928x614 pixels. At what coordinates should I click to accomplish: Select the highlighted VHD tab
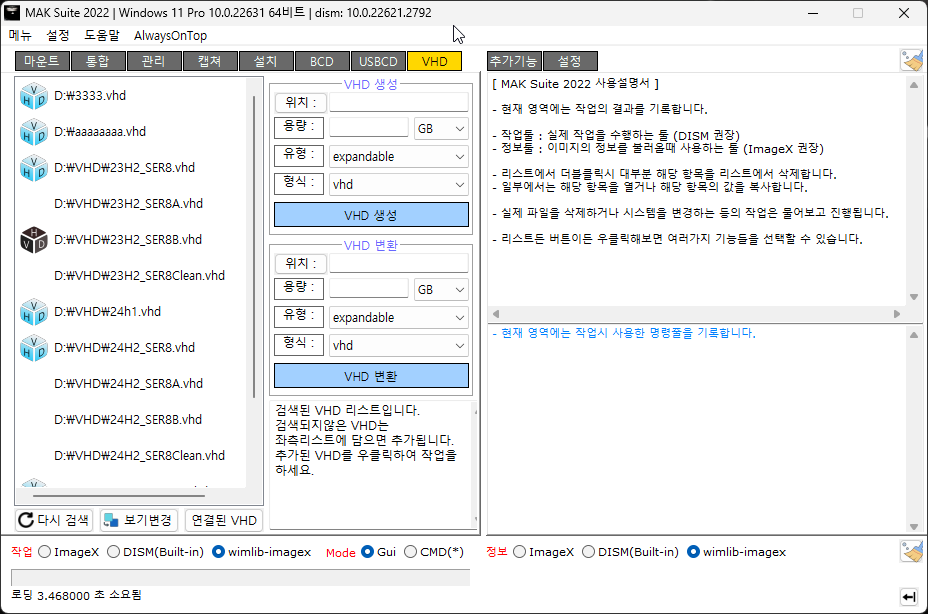click(434, 61)
